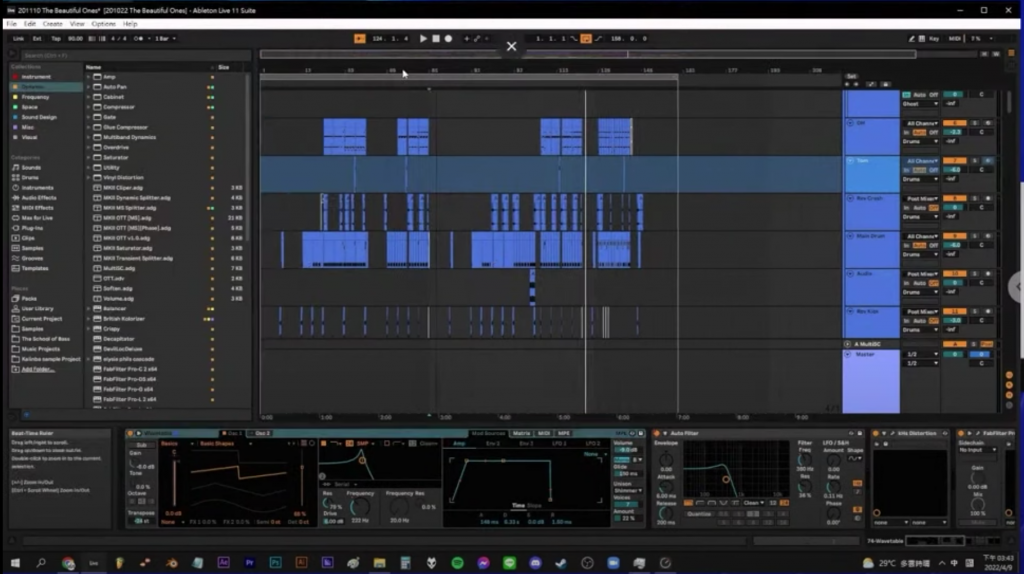Open Discord from the Windows taskbar
Screen dimensions: 1024x574
point(536,563)
